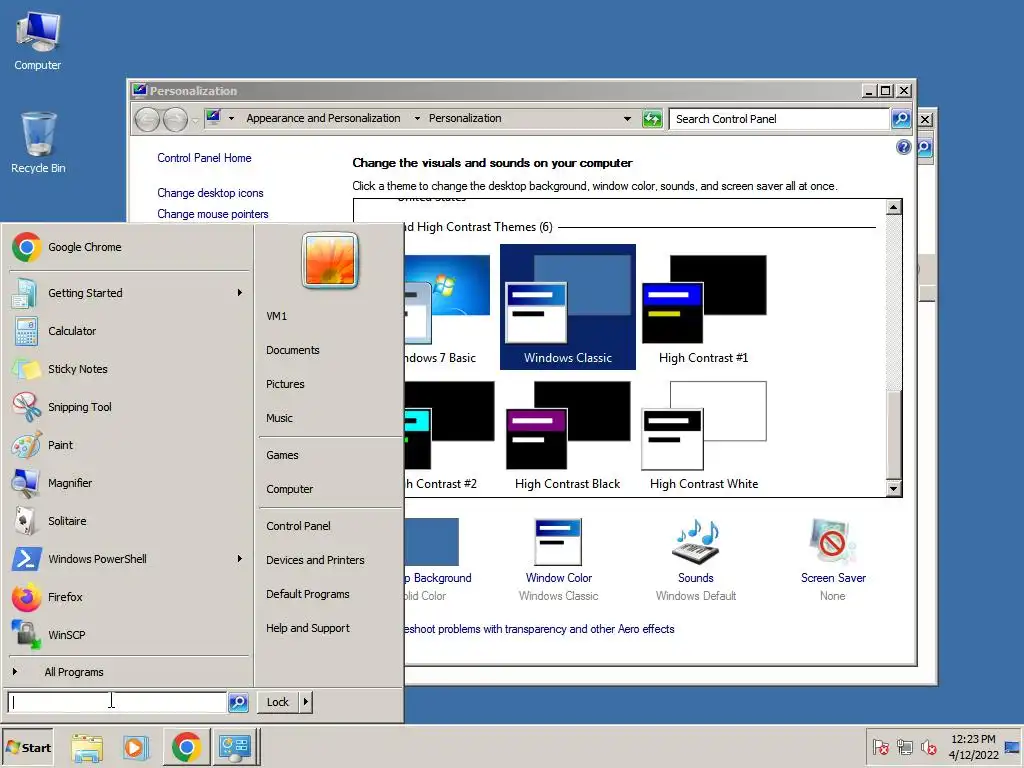Click Windows Explorer taskbar icon
The width and height of the screenshot is (1024, 768).
(x=87, y=747)
